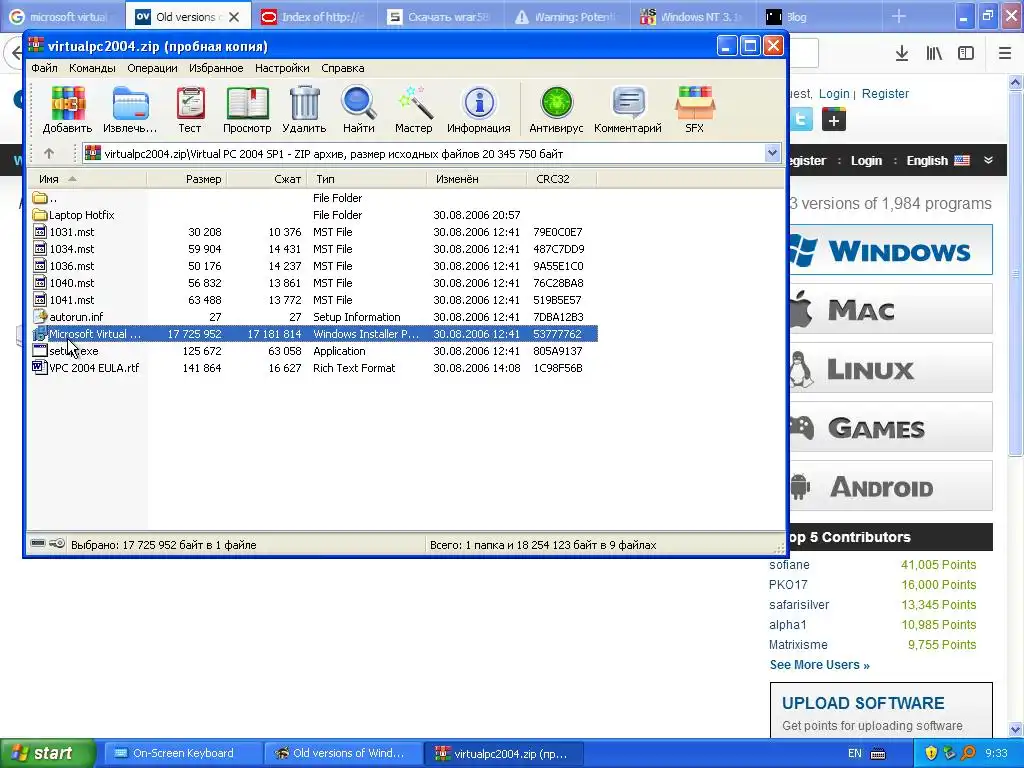Screen dimensions: 1024x768
Task: Open the Настройки menu
Action: 282,68
